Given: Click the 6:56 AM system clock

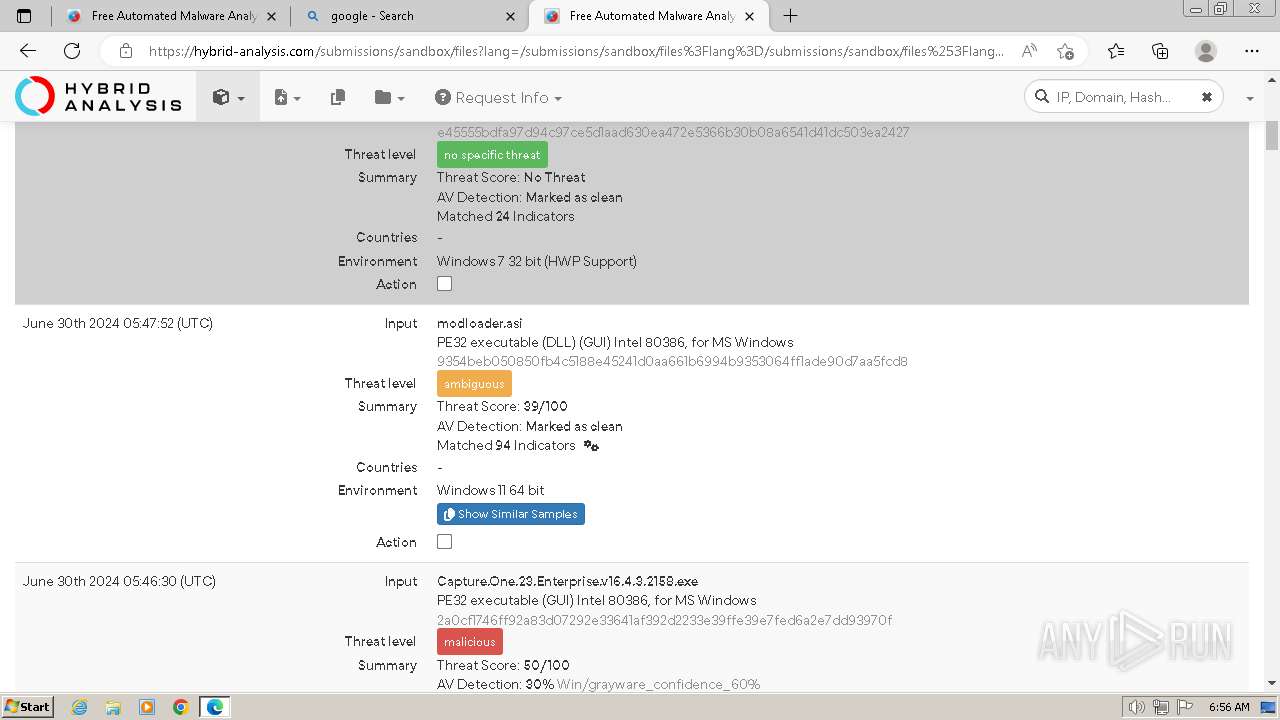Looking at the screenshot, I should (1229, 707).
